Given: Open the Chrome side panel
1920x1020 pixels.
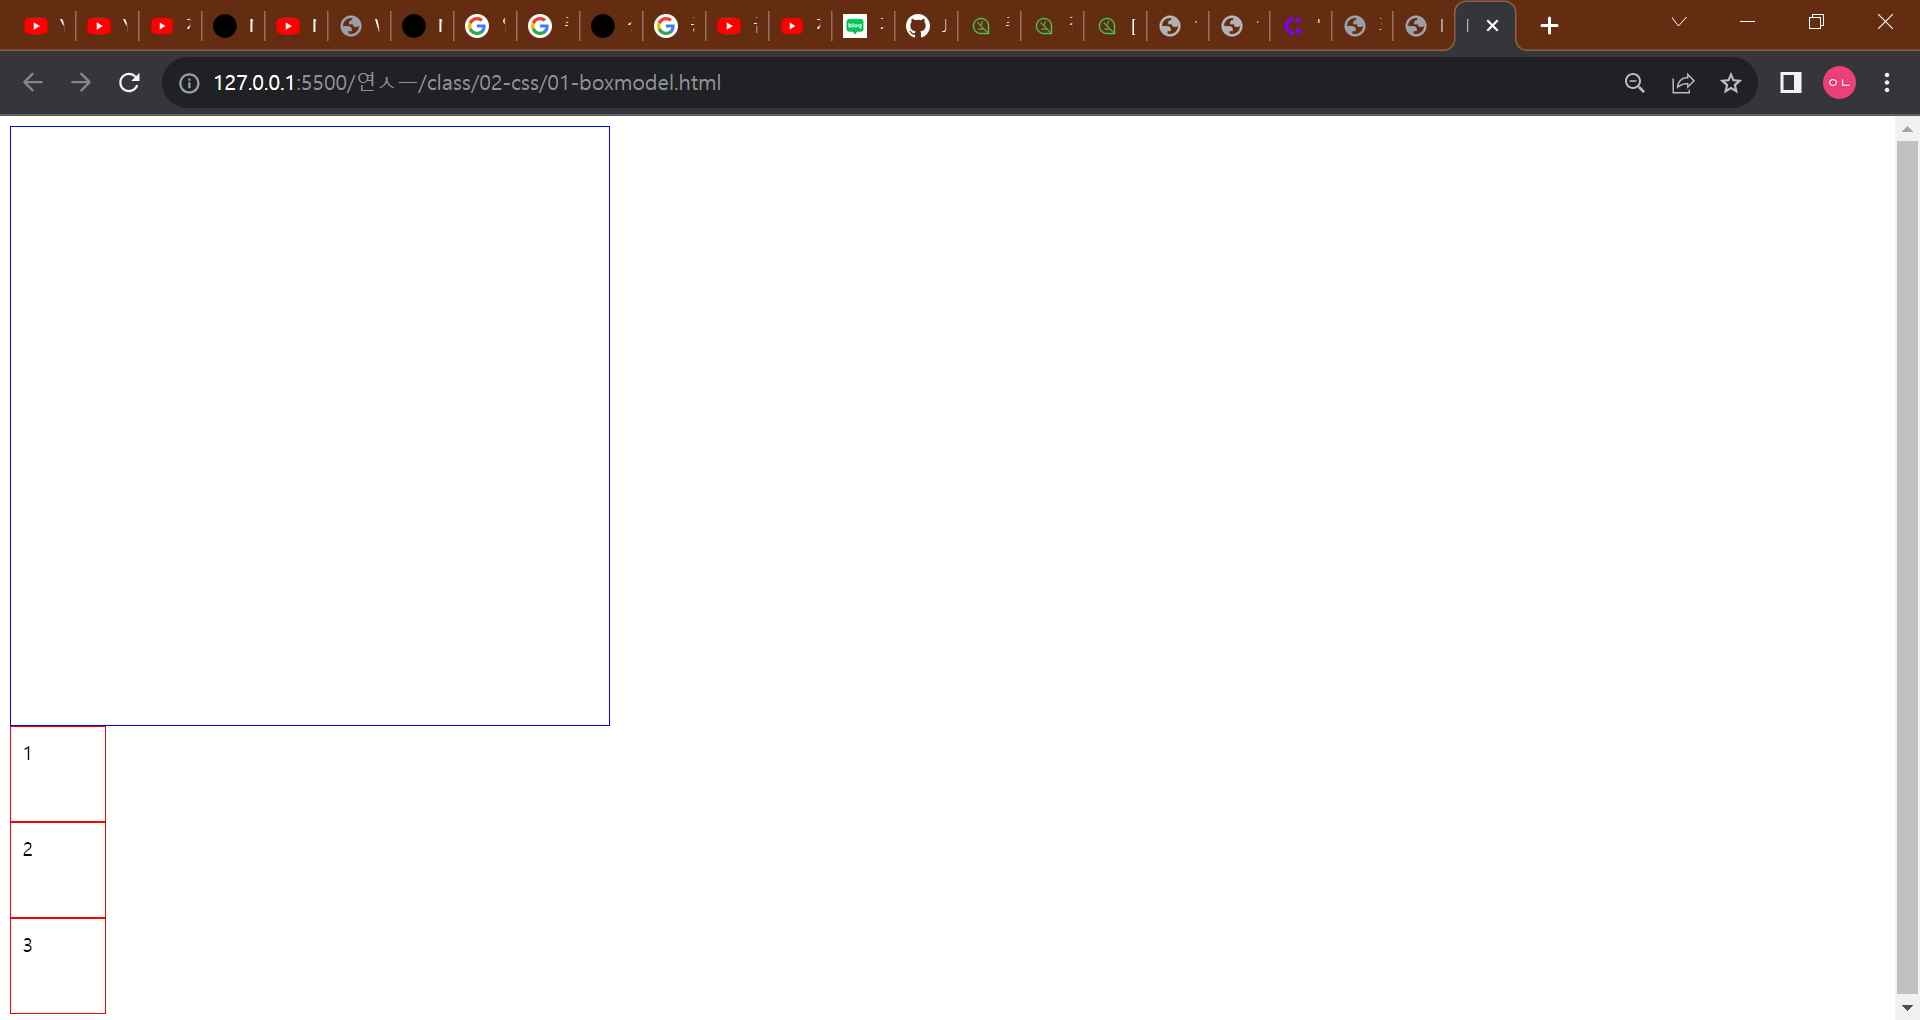Looking at the screenshot, I should pyautogui.click(x=1791, y=83).
